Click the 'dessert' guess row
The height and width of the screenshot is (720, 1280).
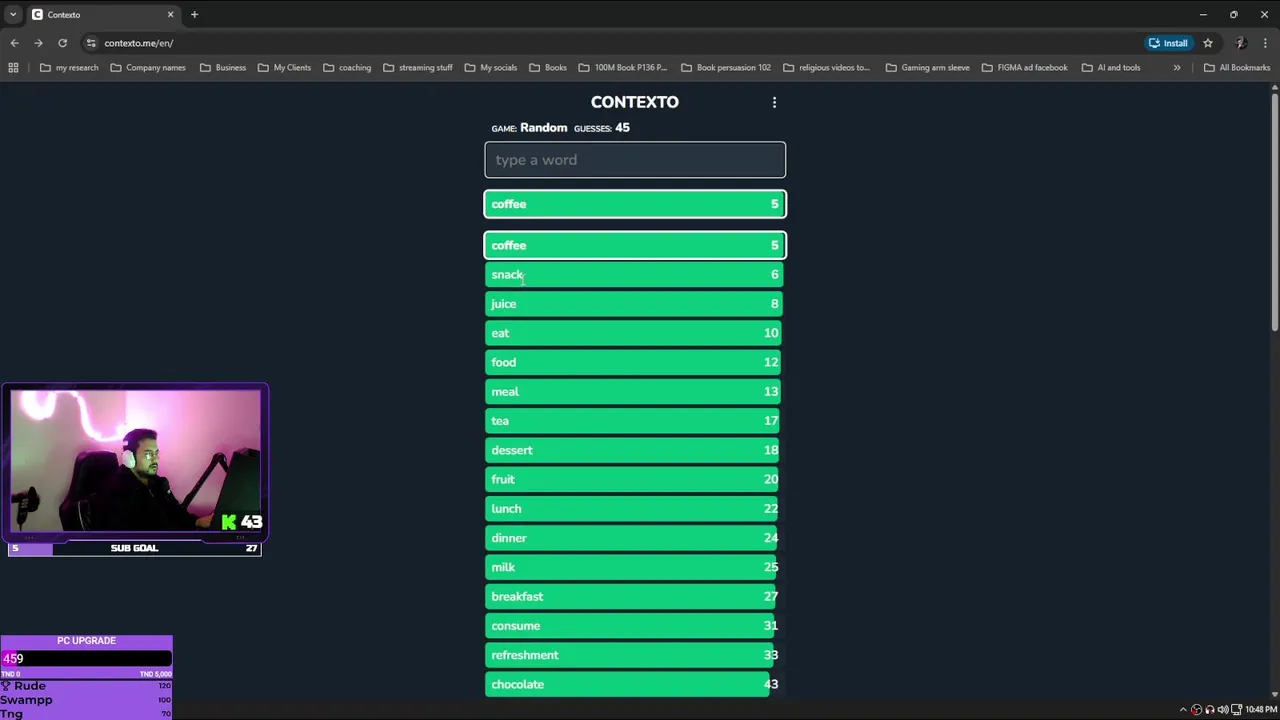coord(635,450)
